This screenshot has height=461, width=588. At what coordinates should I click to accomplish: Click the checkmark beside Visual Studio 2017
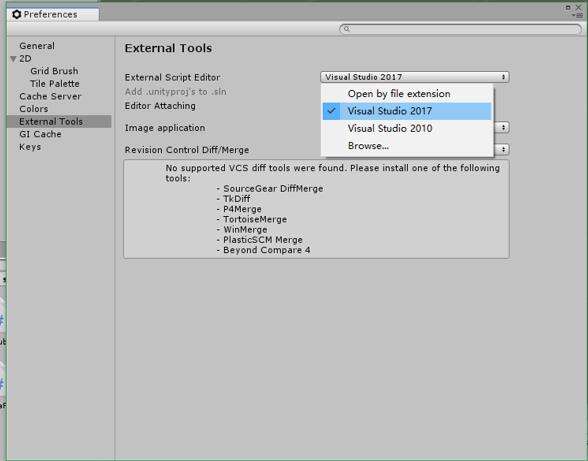(x=332, y=111)
